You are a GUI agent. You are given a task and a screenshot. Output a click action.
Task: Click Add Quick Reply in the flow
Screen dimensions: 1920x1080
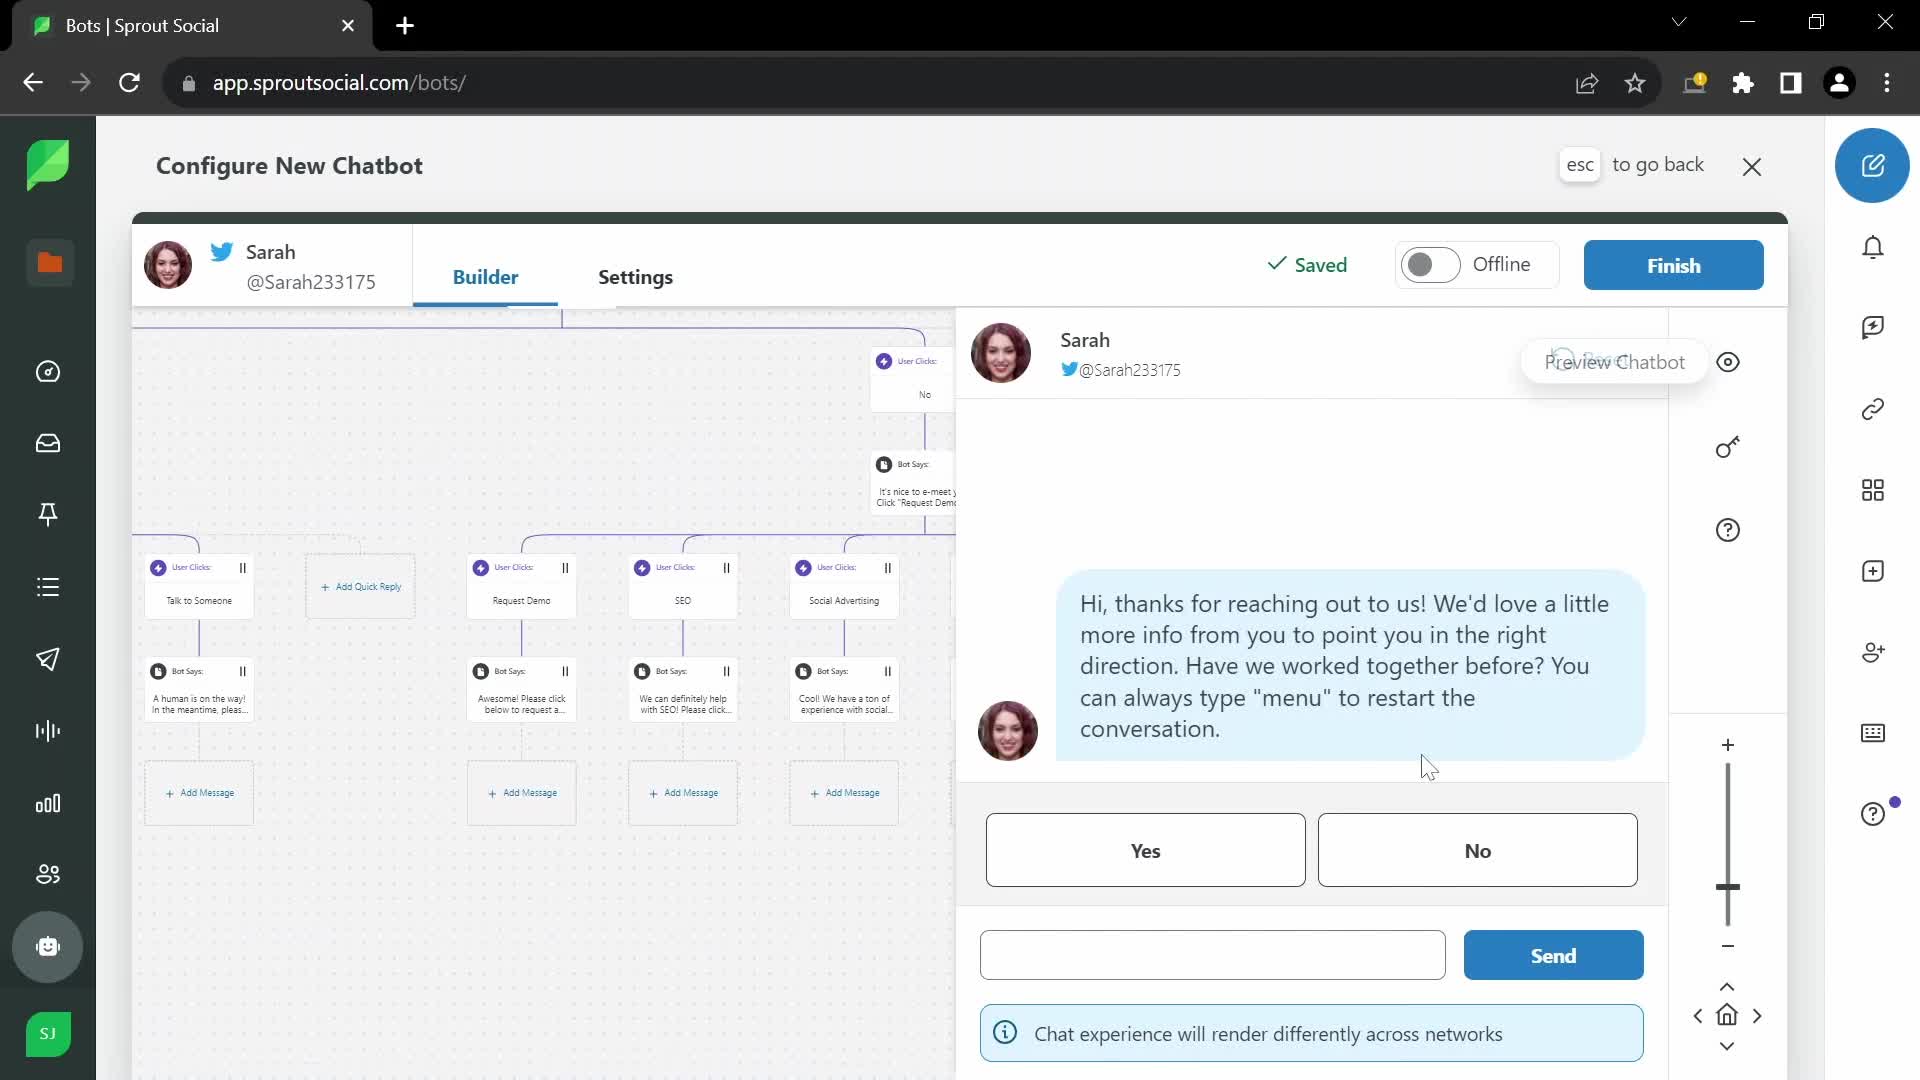click(x=360, y=587)
